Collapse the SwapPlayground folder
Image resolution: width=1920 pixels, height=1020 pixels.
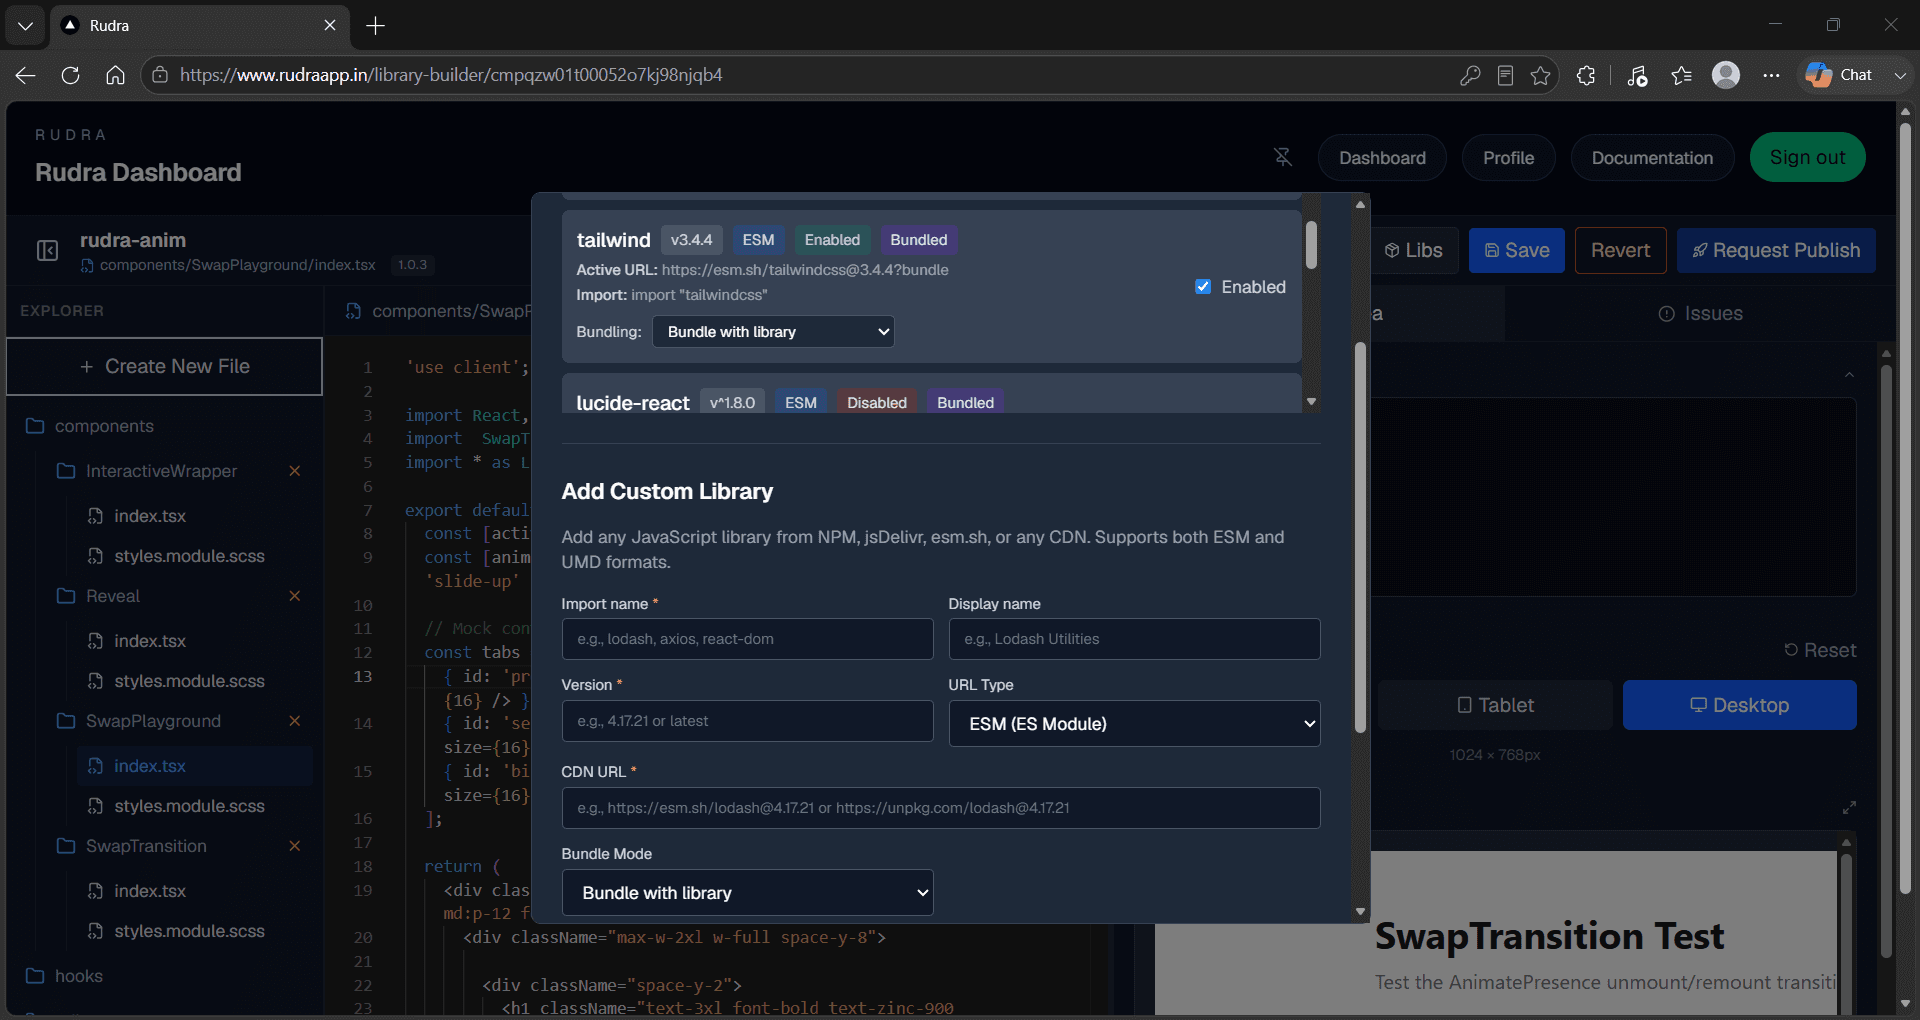tap(139, 721)
